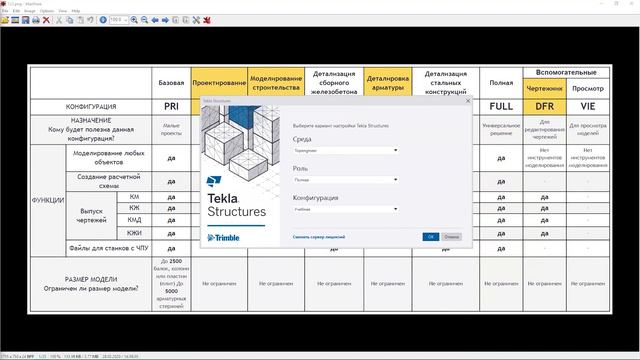Click the Отмена cancel button
Viewport: 640px width, 360px height.
(x=451, y=237)
